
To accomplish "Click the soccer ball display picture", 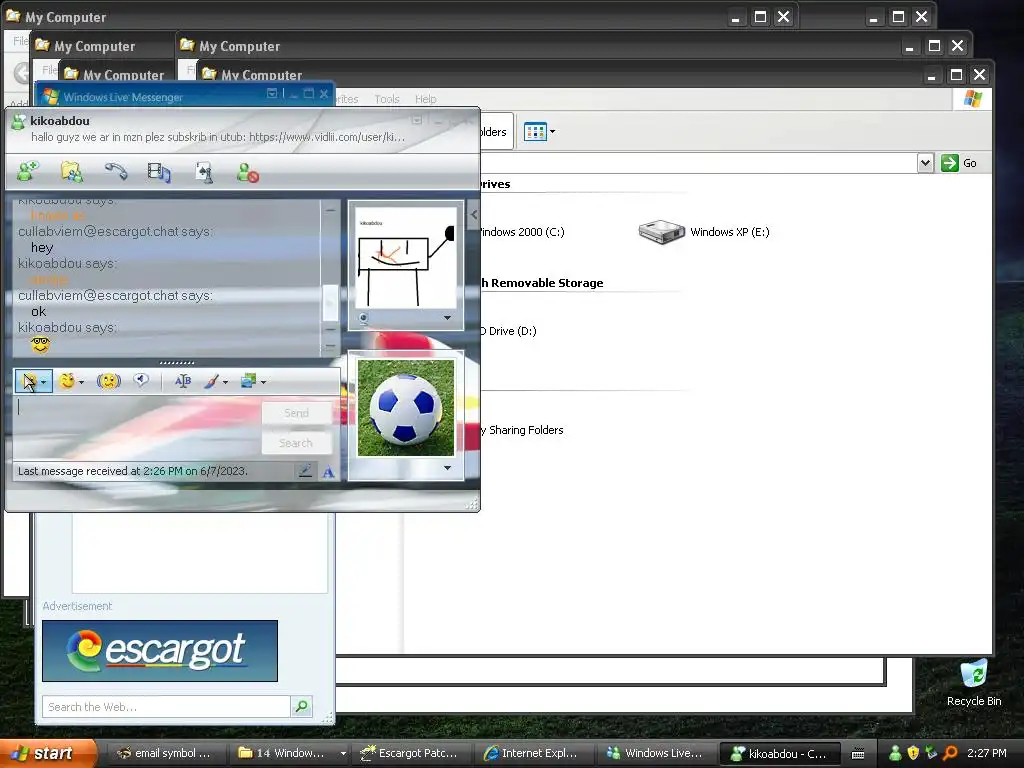I will coord(406,408).
